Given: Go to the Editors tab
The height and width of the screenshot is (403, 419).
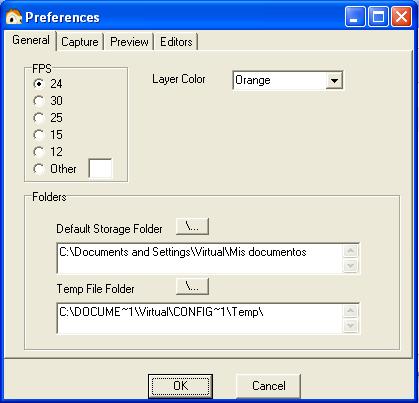Looking at the screenshot, I should coord(176,42).
